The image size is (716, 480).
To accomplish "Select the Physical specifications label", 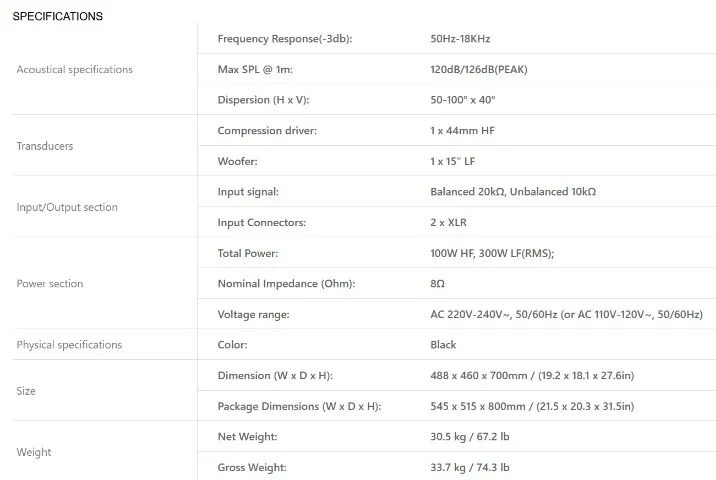I will 69,345.
